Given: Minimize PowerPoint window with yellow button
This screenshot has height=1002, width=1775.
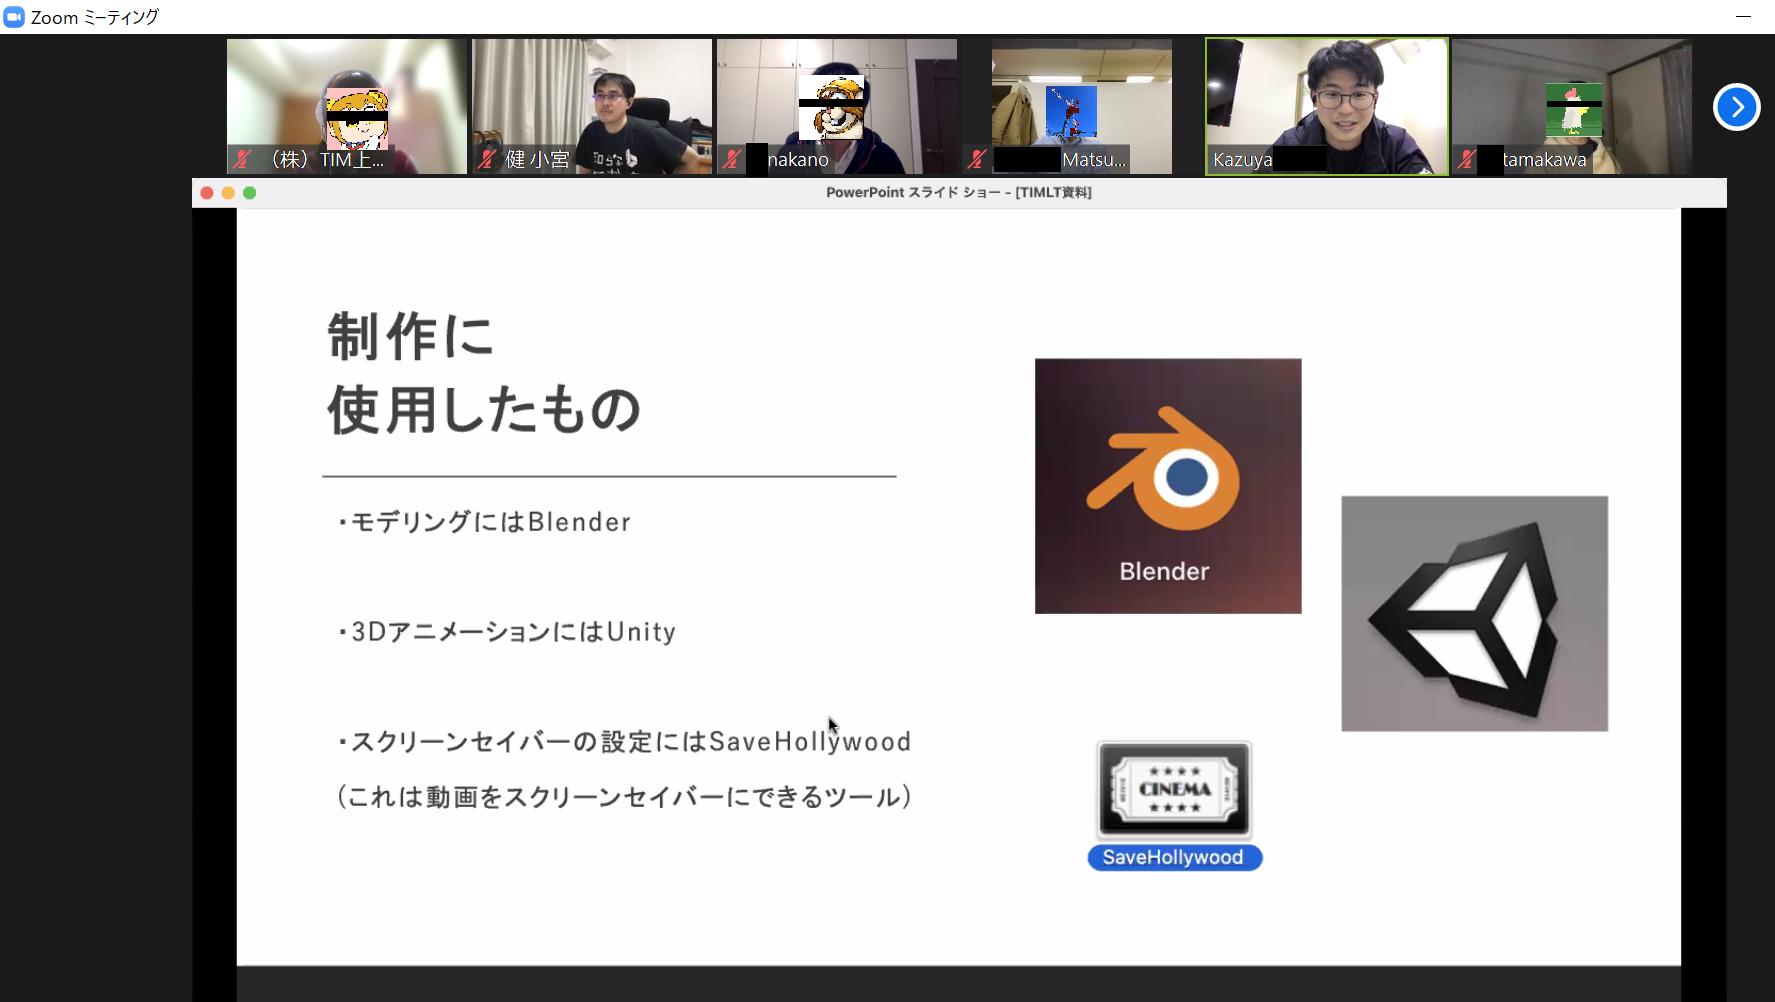Looking at the screenshot, I should coord(228,193).
